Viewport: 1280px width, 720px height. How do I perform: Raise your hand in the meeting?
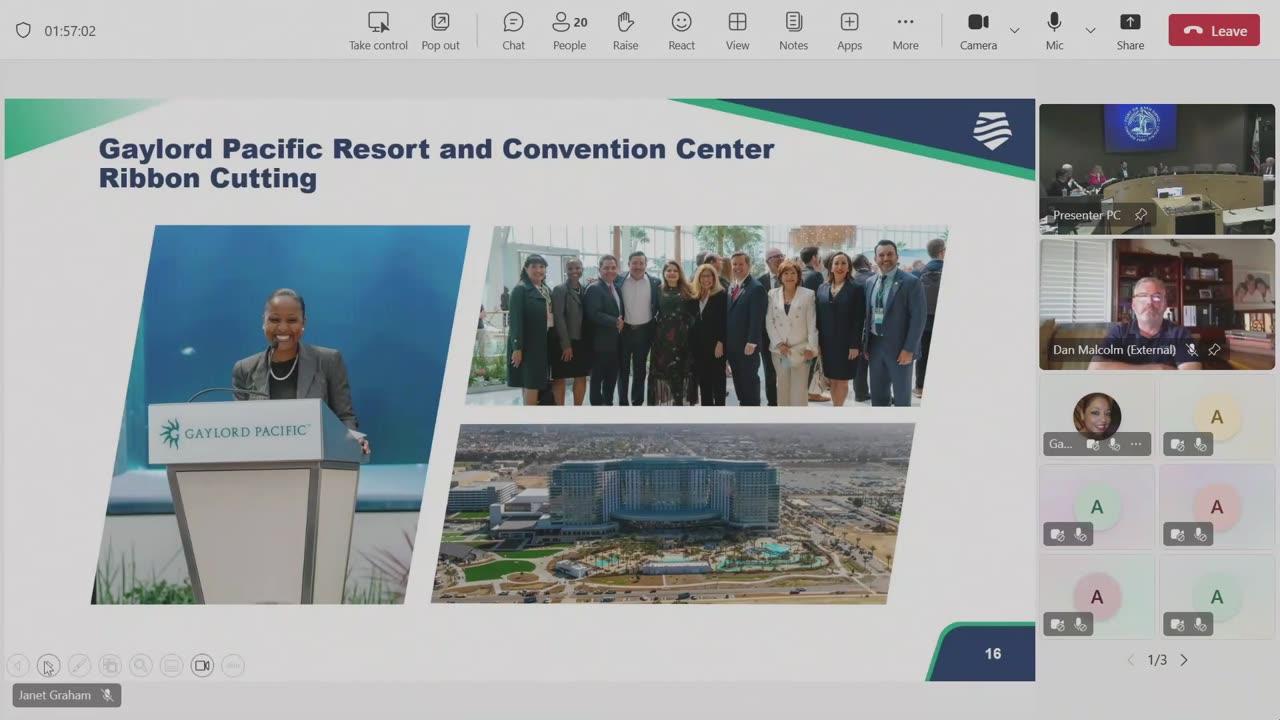coord(625,31)
